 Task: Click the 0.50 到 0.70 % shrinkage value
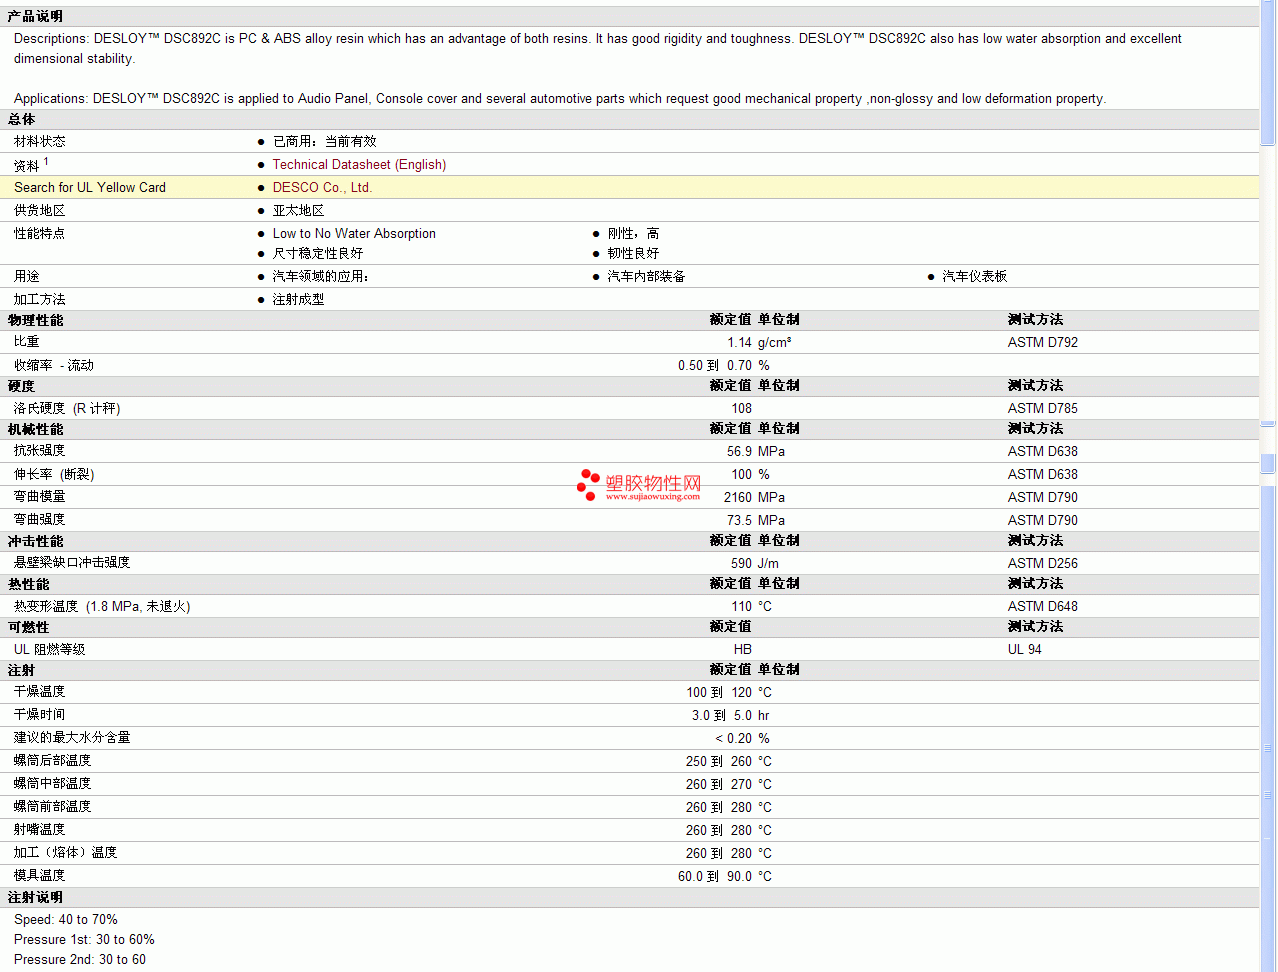724,366
